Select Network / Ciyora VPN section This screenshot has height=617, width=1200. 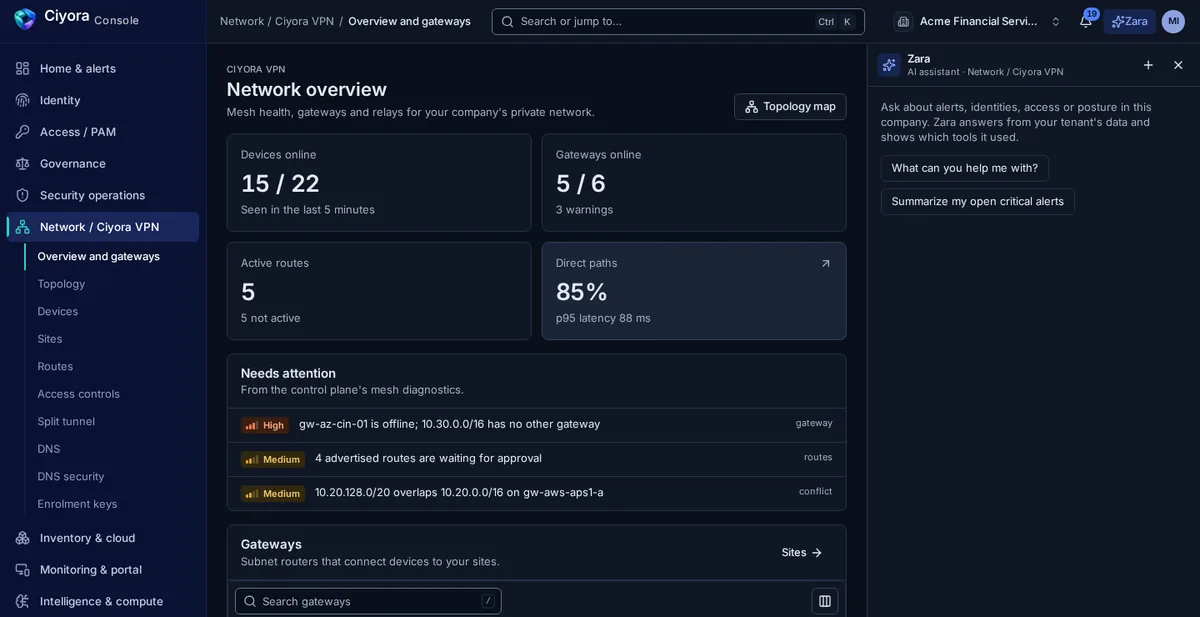[x=103, y=227]
